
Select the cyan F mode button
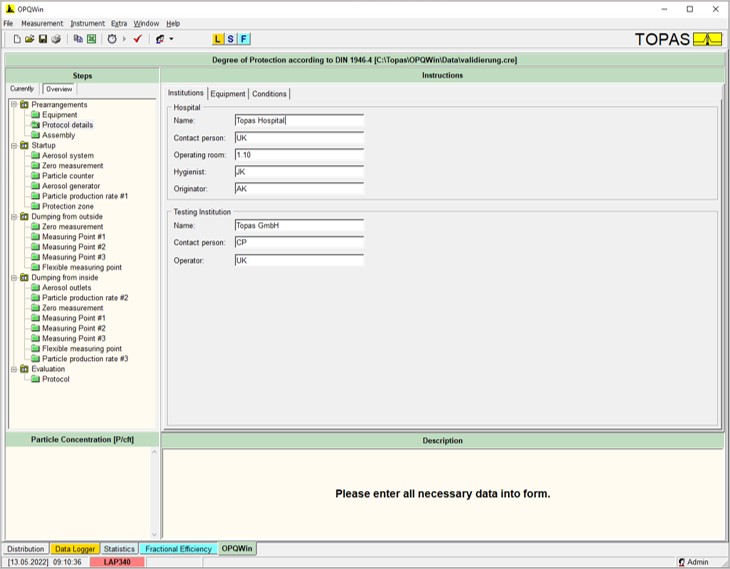pyautogui.click(x=244, y=39)
